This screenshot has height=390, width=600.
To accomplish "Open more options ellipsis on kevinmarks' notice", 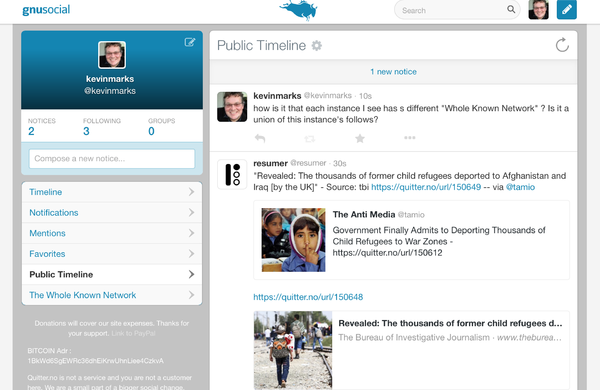I will tap(409, 138).
